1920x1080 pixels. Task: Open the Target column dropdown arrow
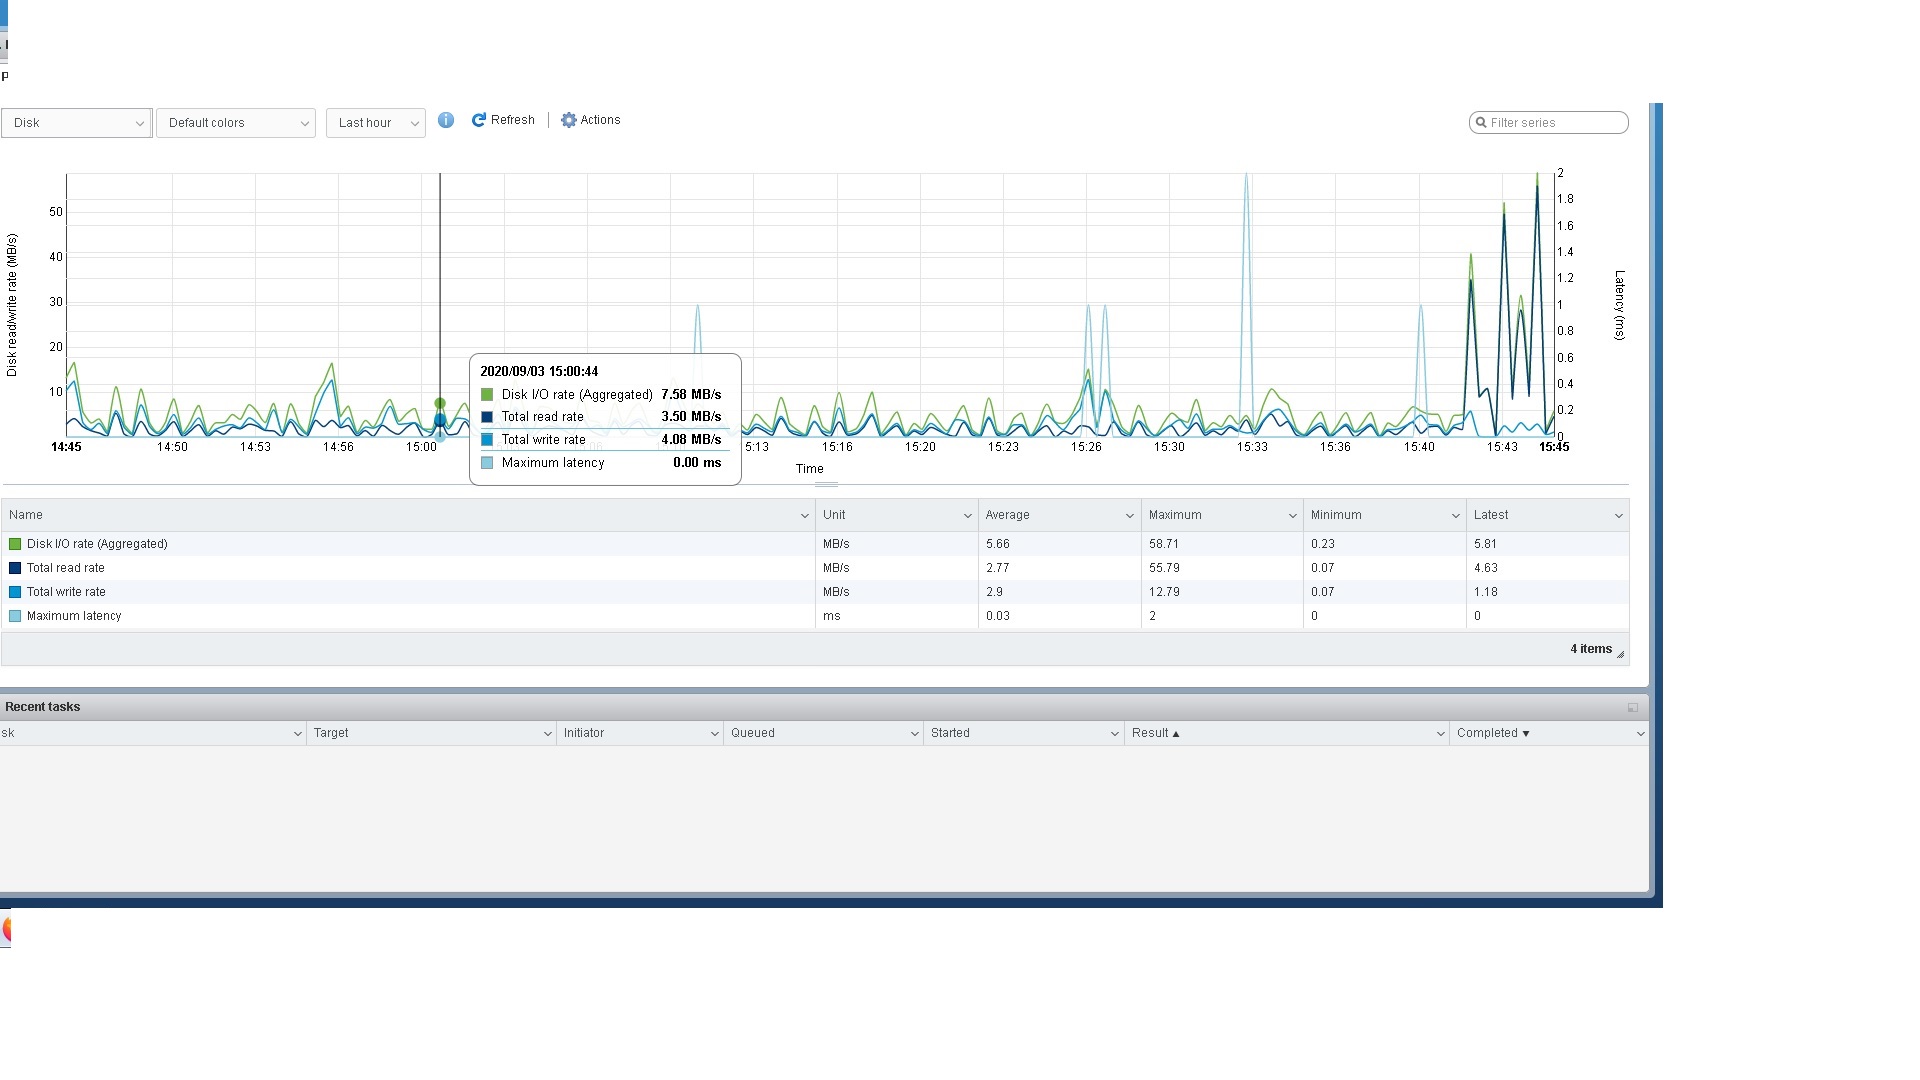click(547, 734)
